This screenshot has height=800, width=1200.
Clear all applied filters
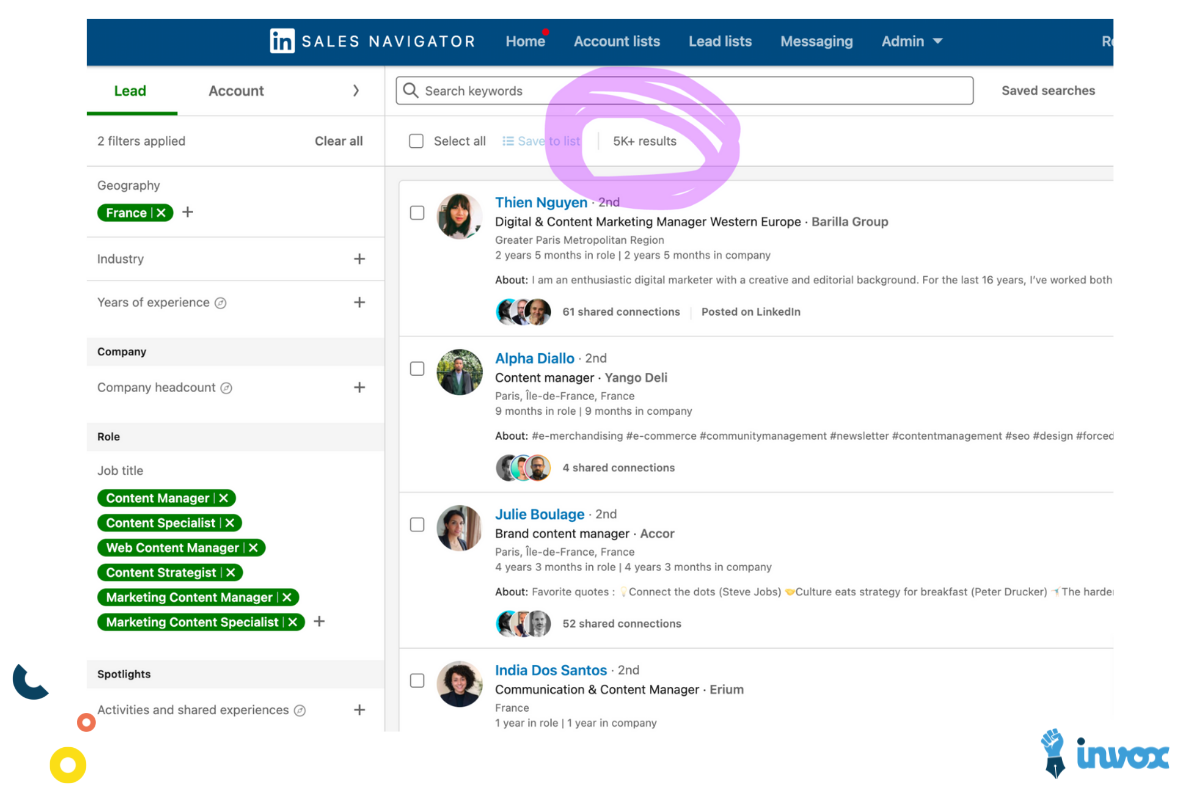click(x=339, y=141)
